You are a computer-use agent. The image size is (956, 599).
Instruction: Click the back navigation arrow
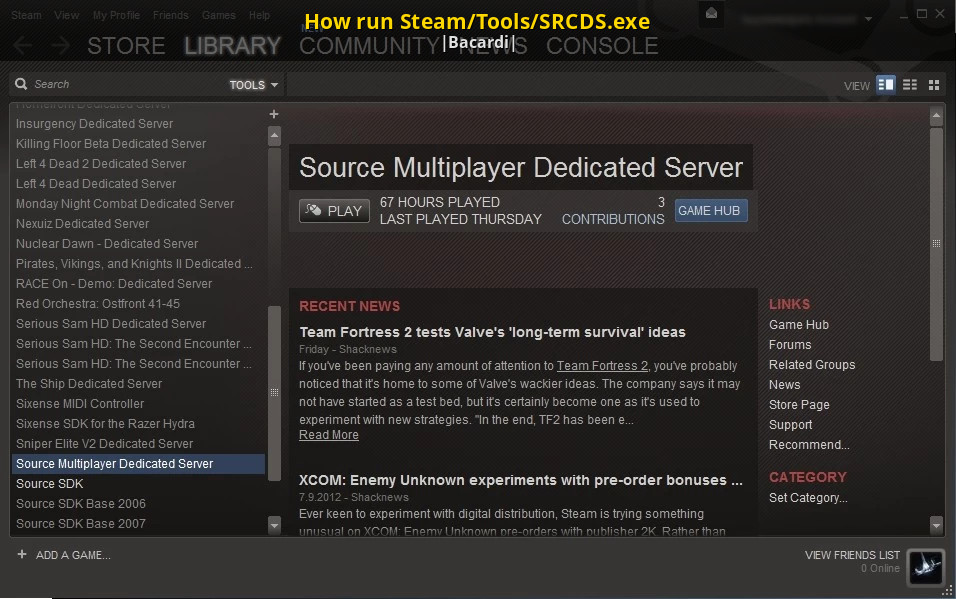23,46
